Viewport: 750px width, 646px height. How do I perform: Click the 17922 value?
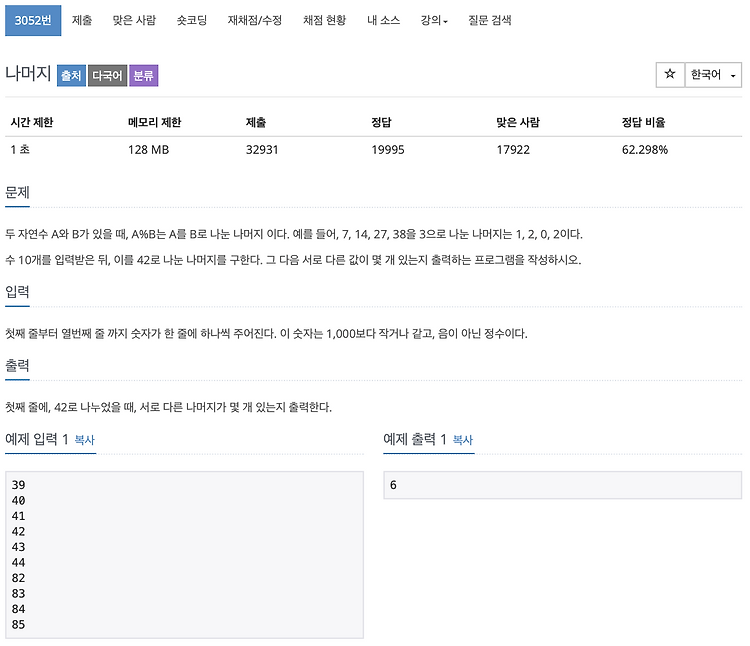(x=513, y=150)
